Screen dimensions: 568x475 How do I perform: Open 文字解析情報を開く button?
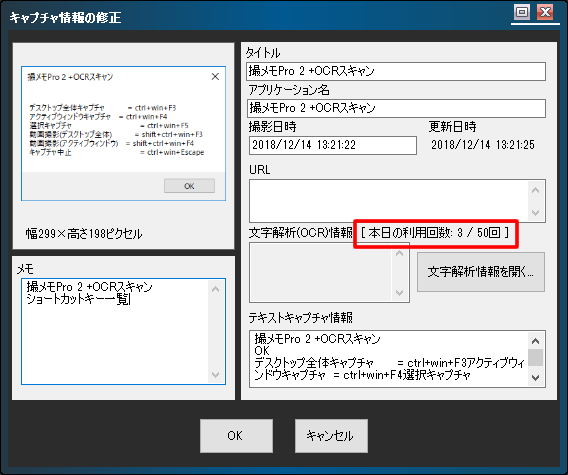tap(481, 272)
